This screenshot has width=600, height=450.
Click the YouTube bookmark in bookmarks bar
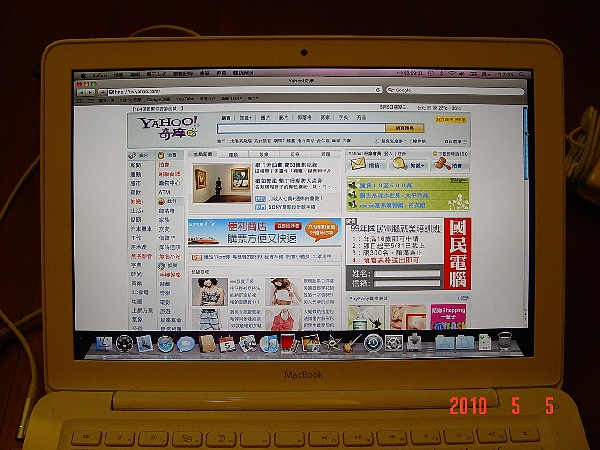click(x=185, y=99)
